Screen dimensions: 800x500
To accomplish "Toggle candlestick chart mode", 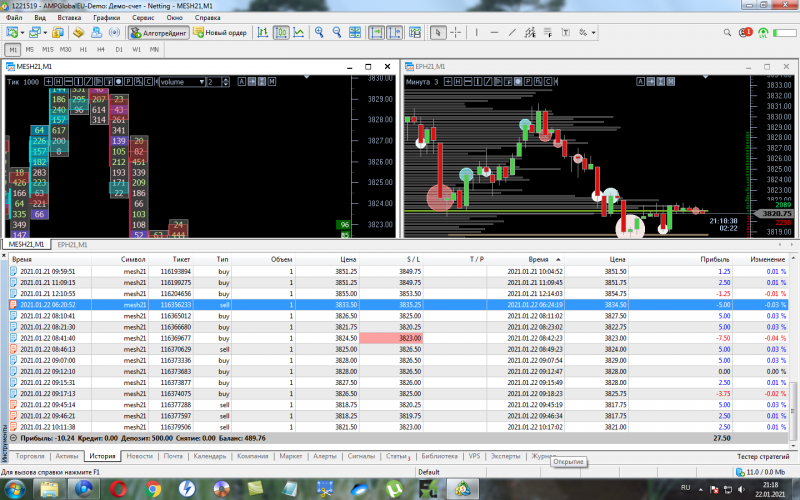I will click(281, 33).
